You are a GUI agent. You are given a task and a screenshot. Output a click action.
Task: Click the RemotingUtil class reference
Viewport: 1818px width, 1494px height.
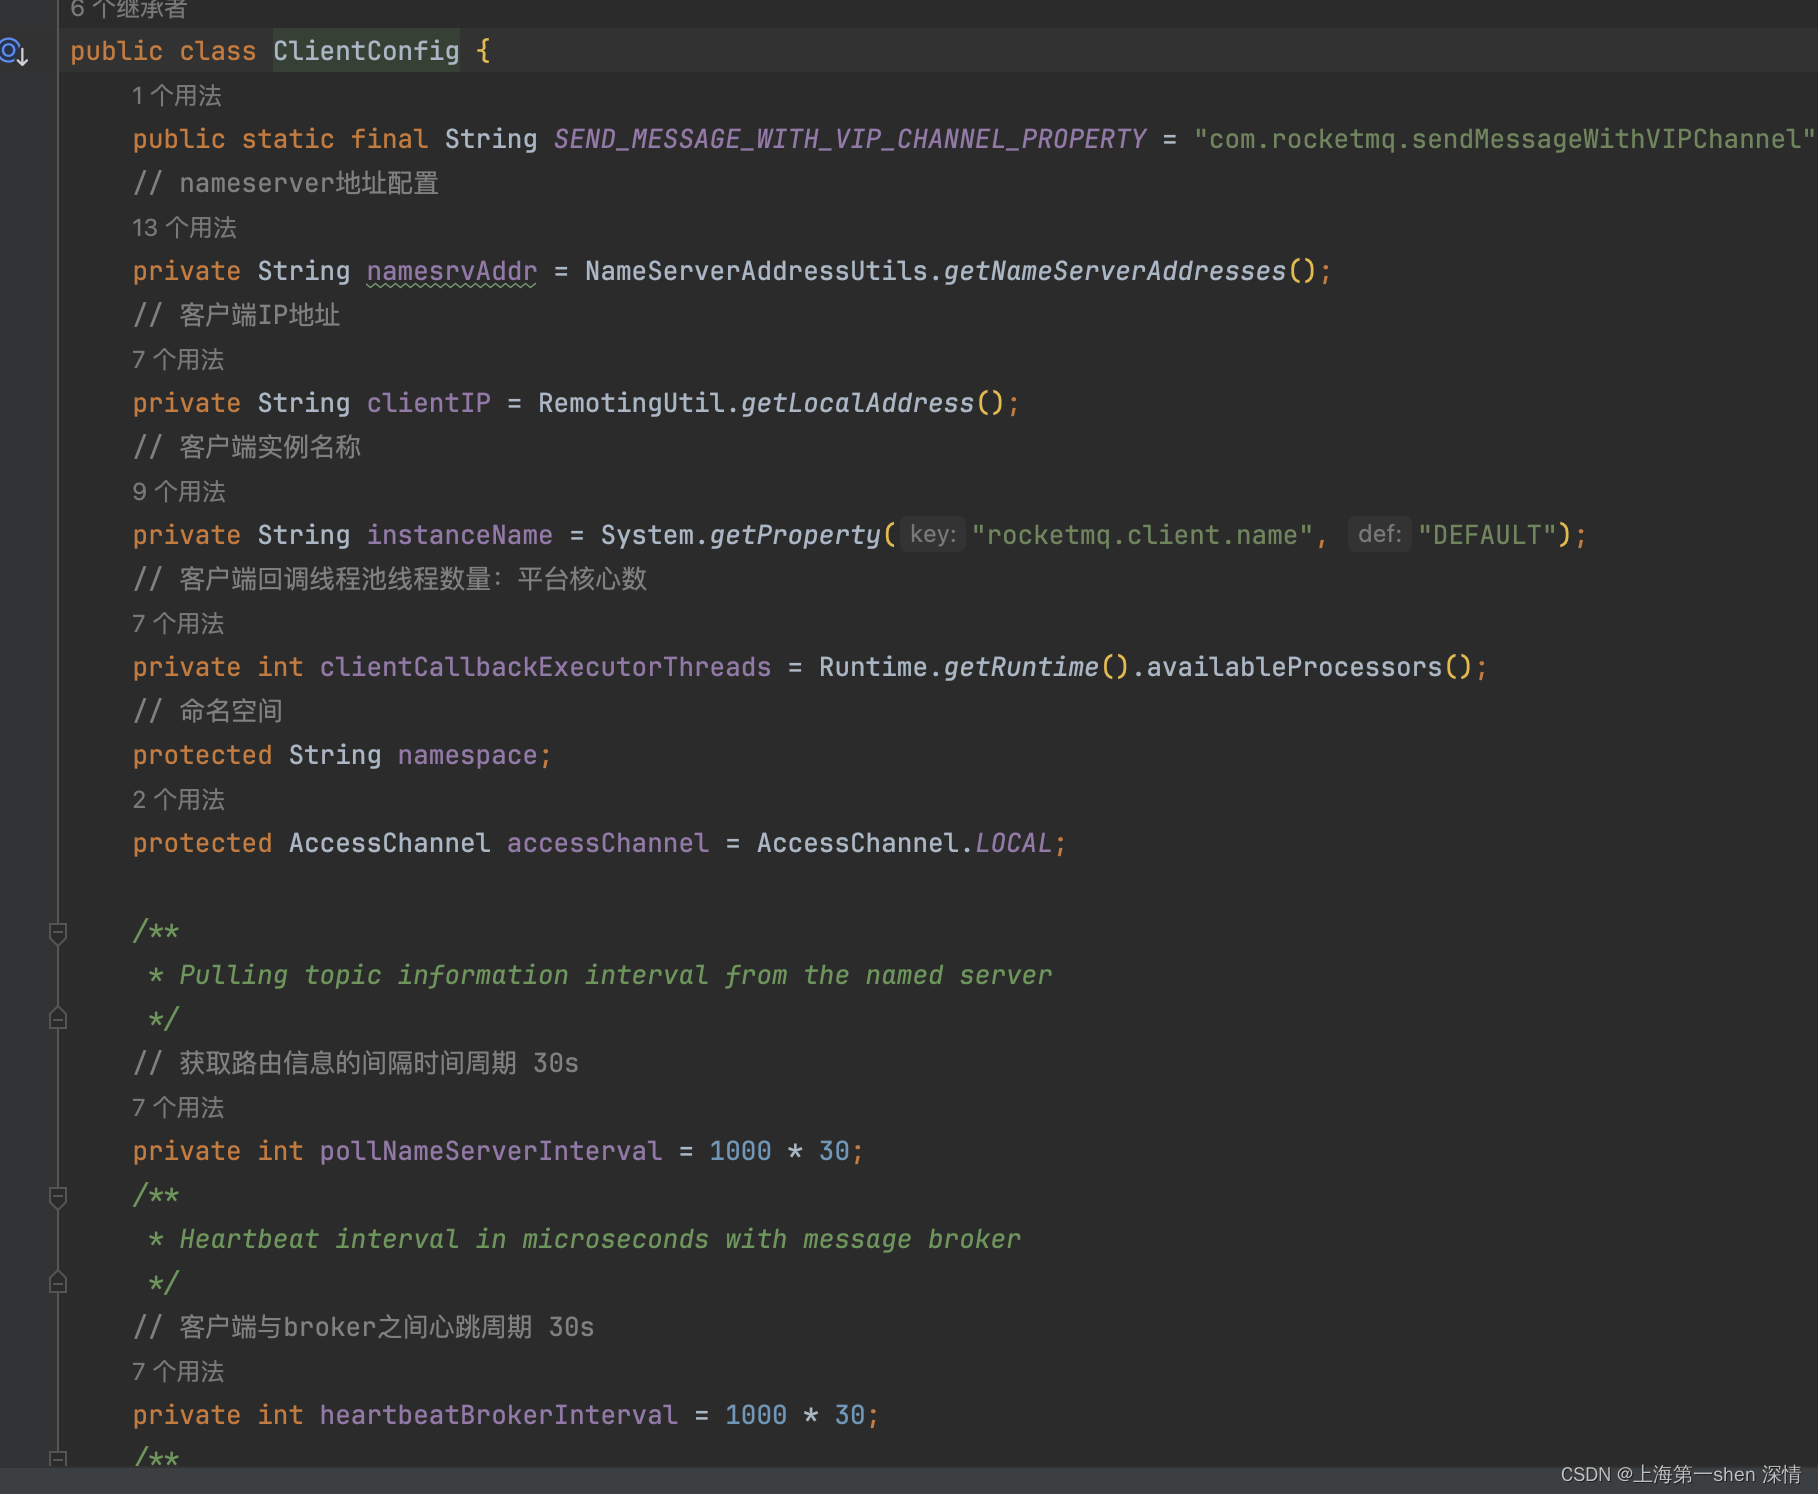[x=631, y=403]
